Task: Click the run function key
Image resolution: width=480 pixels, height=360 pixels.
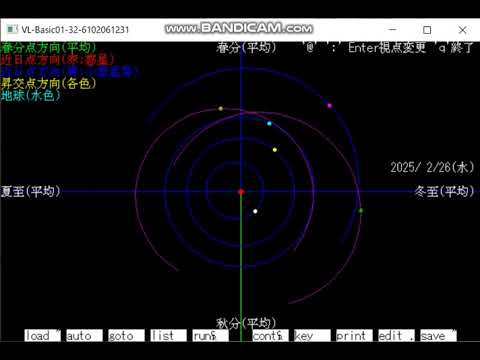Action: coord(210,335)
